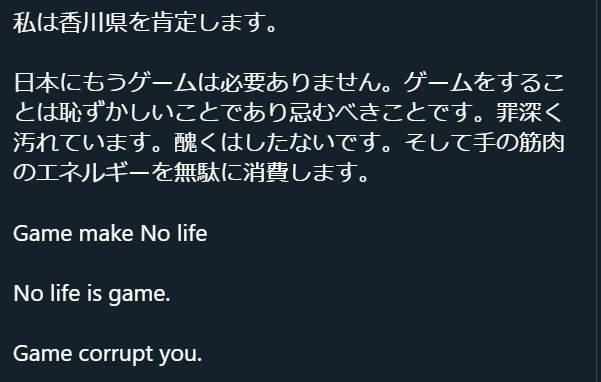Click the vertical divider line at right edge
The width and height of the screenshot is (601, 382).
(596, 191)
